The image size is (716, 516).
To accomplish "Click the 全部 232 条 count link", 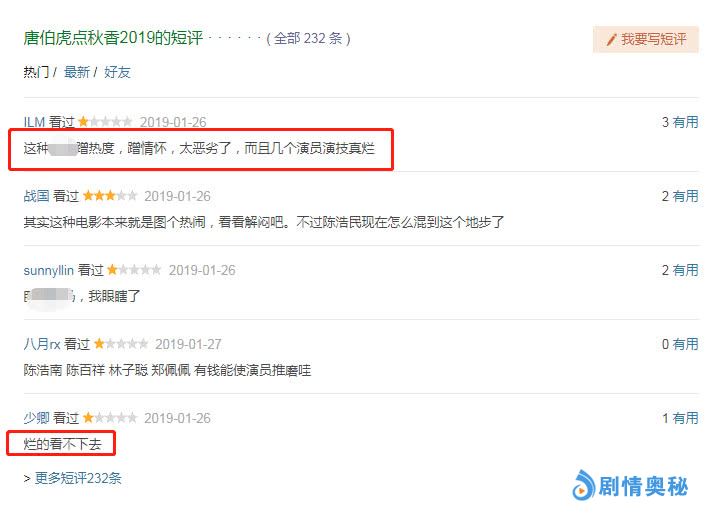I will [309, 38].
